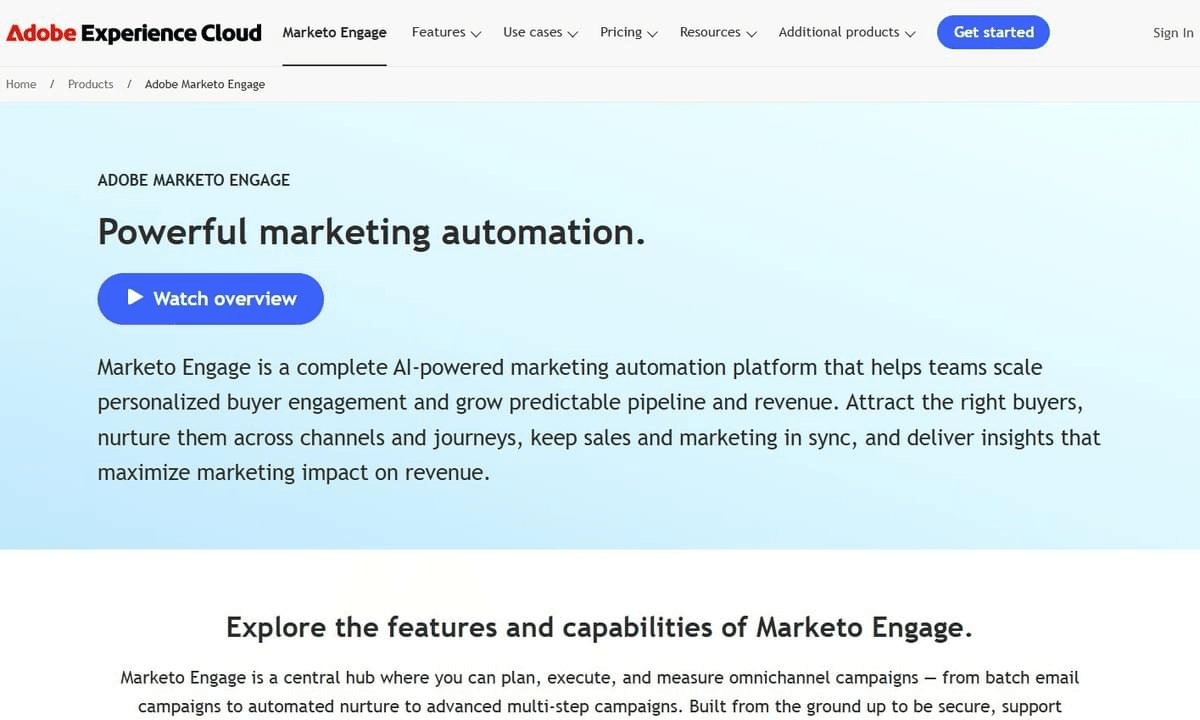The image size is (1200, 720).
Task: Expand the Features dropdown menu
Action: point(446,32)
